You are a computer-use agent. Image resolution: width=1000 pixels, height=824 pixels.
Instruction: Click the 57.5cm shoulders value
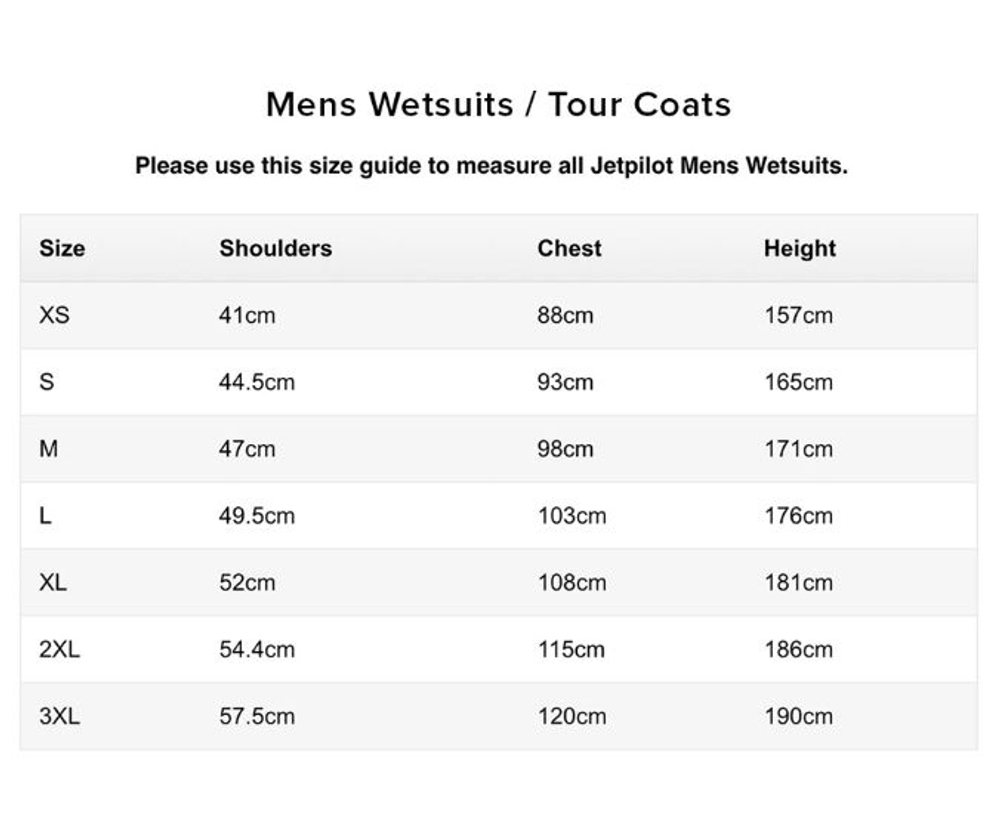[x=257, y=716]
